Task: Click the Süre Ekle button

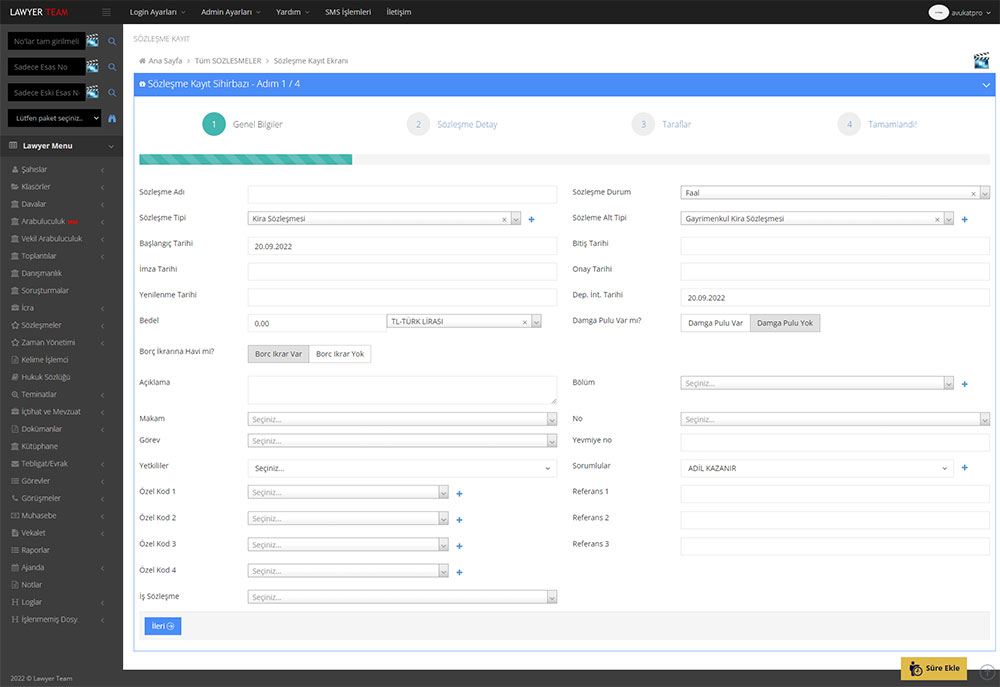Action: (934, 669)
